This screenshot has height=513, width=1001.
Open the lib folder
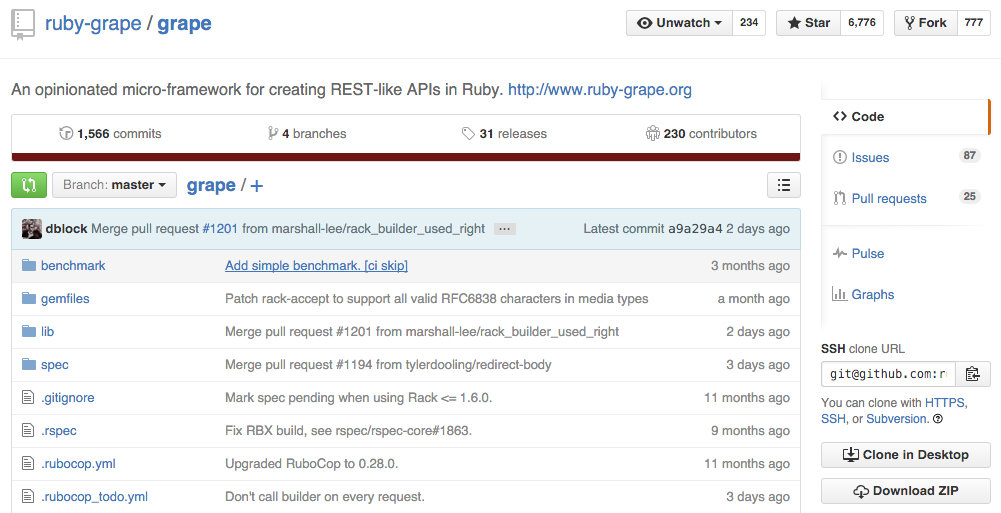(x=47, y=332)
